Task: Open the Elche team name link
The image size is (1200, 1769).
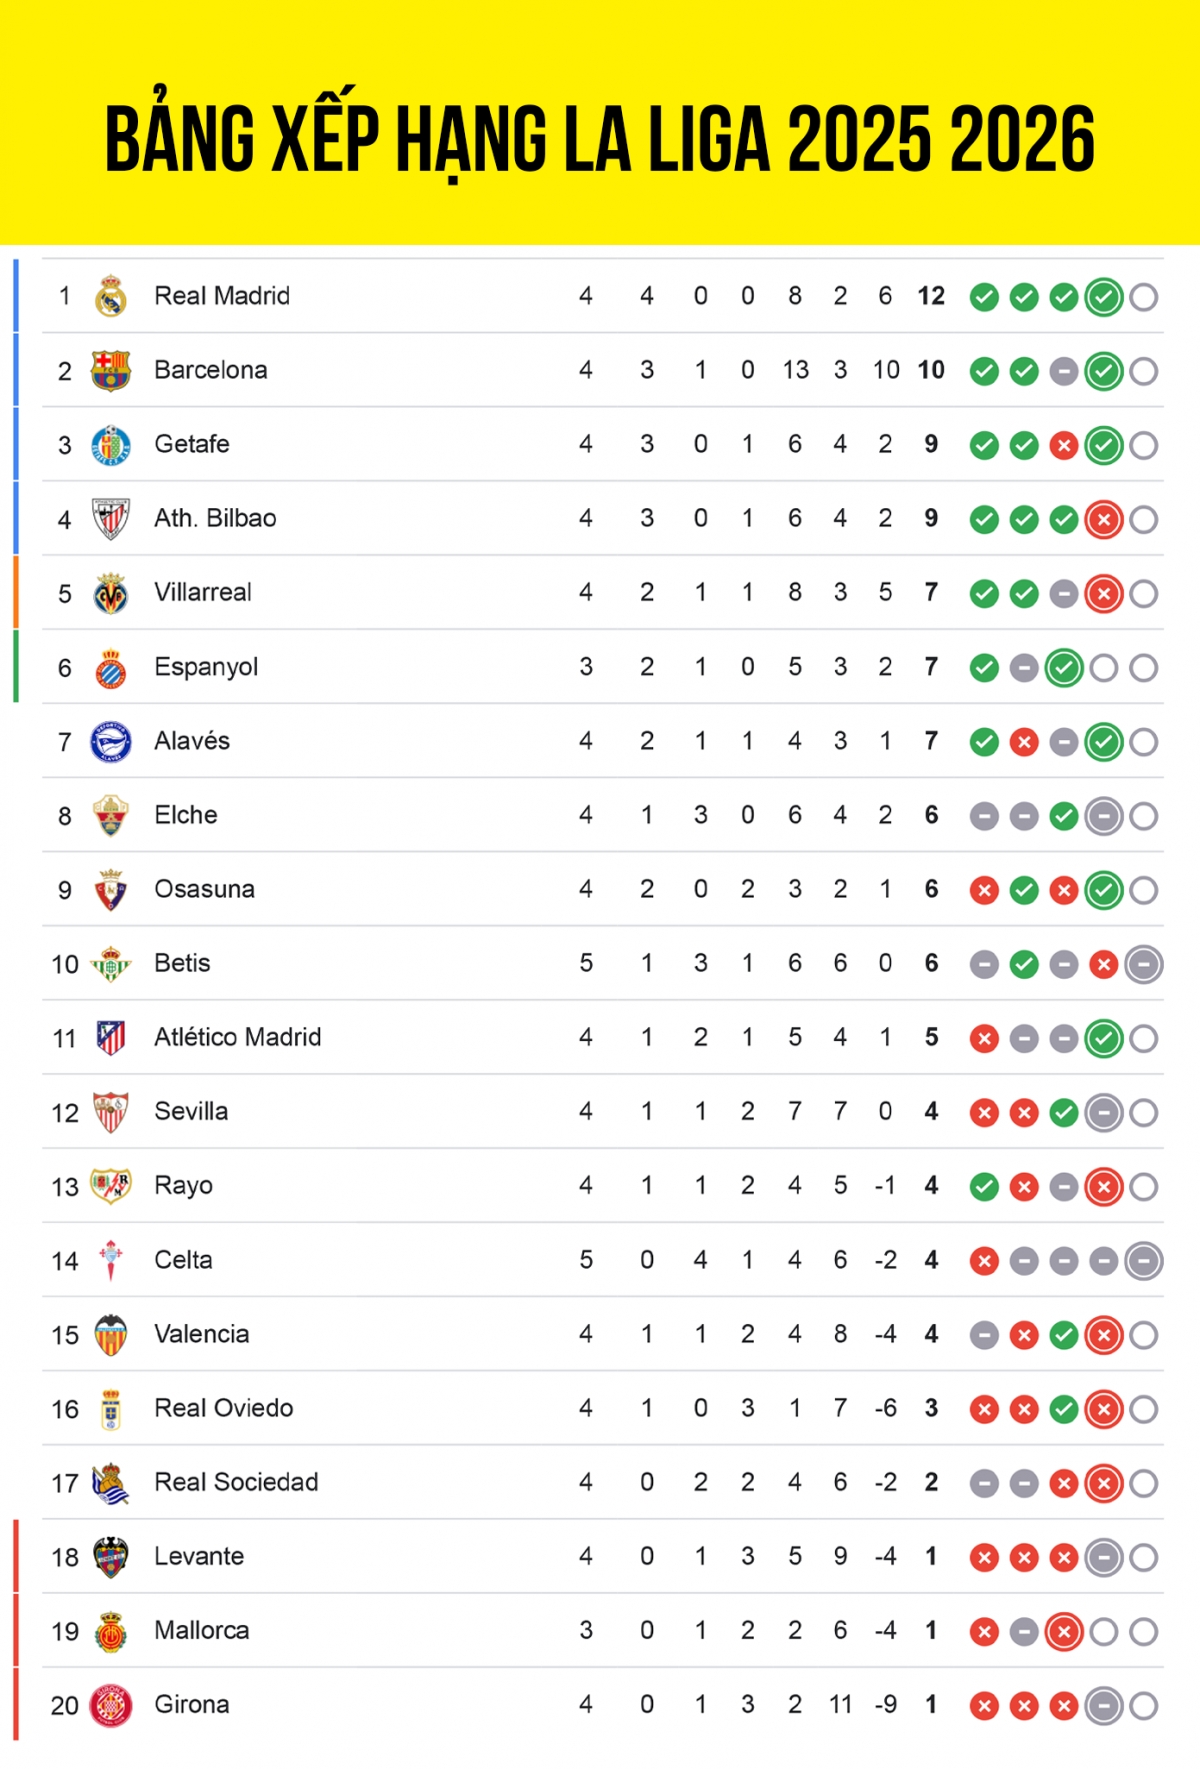Action: [x=186, y=815]
